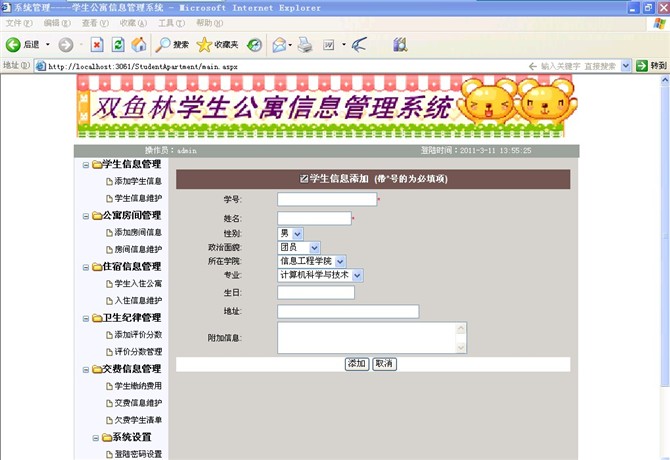Click the 添加 submit button
This screenshot has width=670, height=460.
(x=356, y=363)
